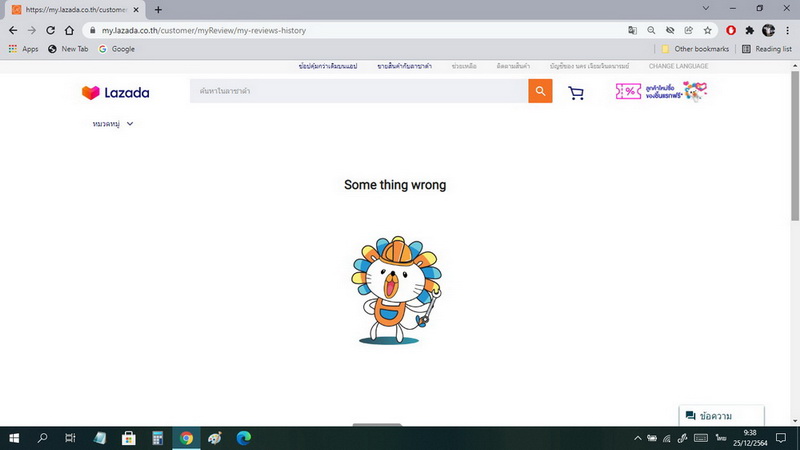The width and height of the screenshot is (800, 450).
Task: Switch to Chrome taskbar icon
Action: [186, 438]
